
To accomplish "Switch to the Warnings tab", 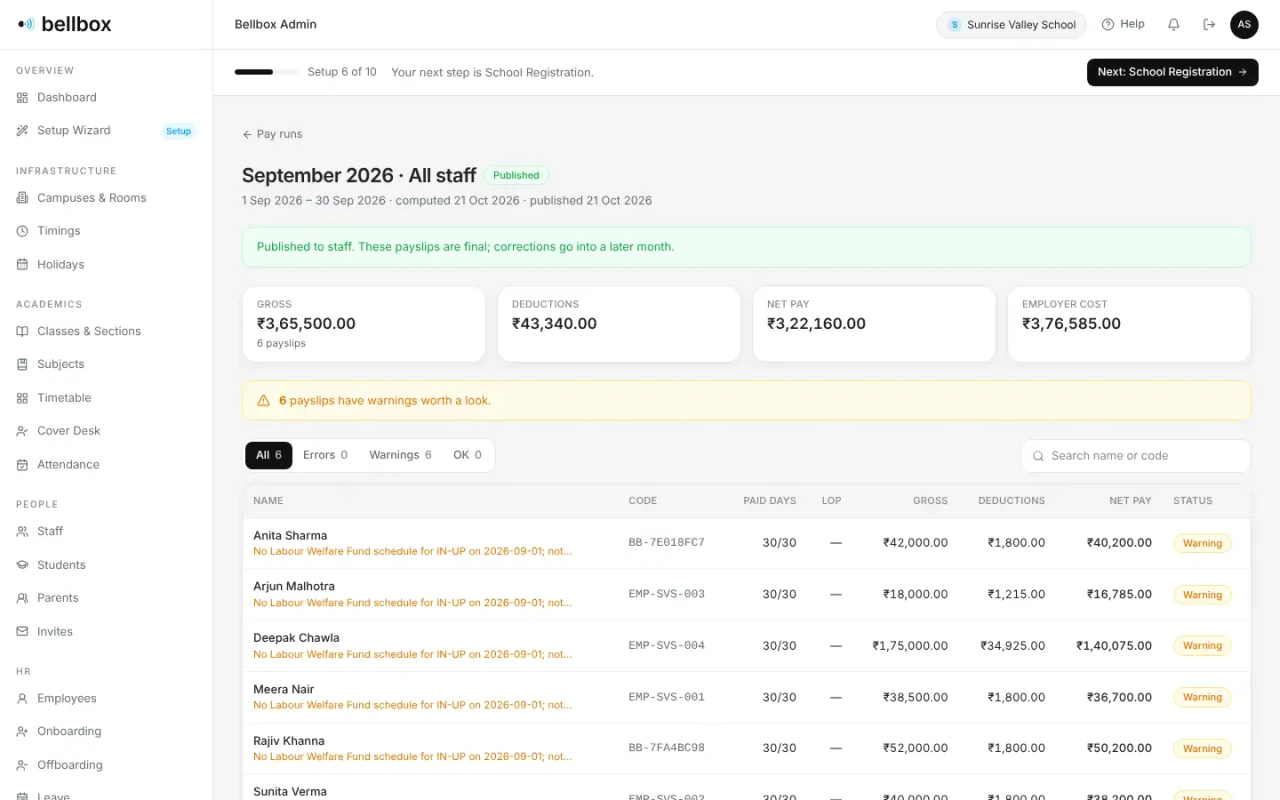I will tap(400, 455).
